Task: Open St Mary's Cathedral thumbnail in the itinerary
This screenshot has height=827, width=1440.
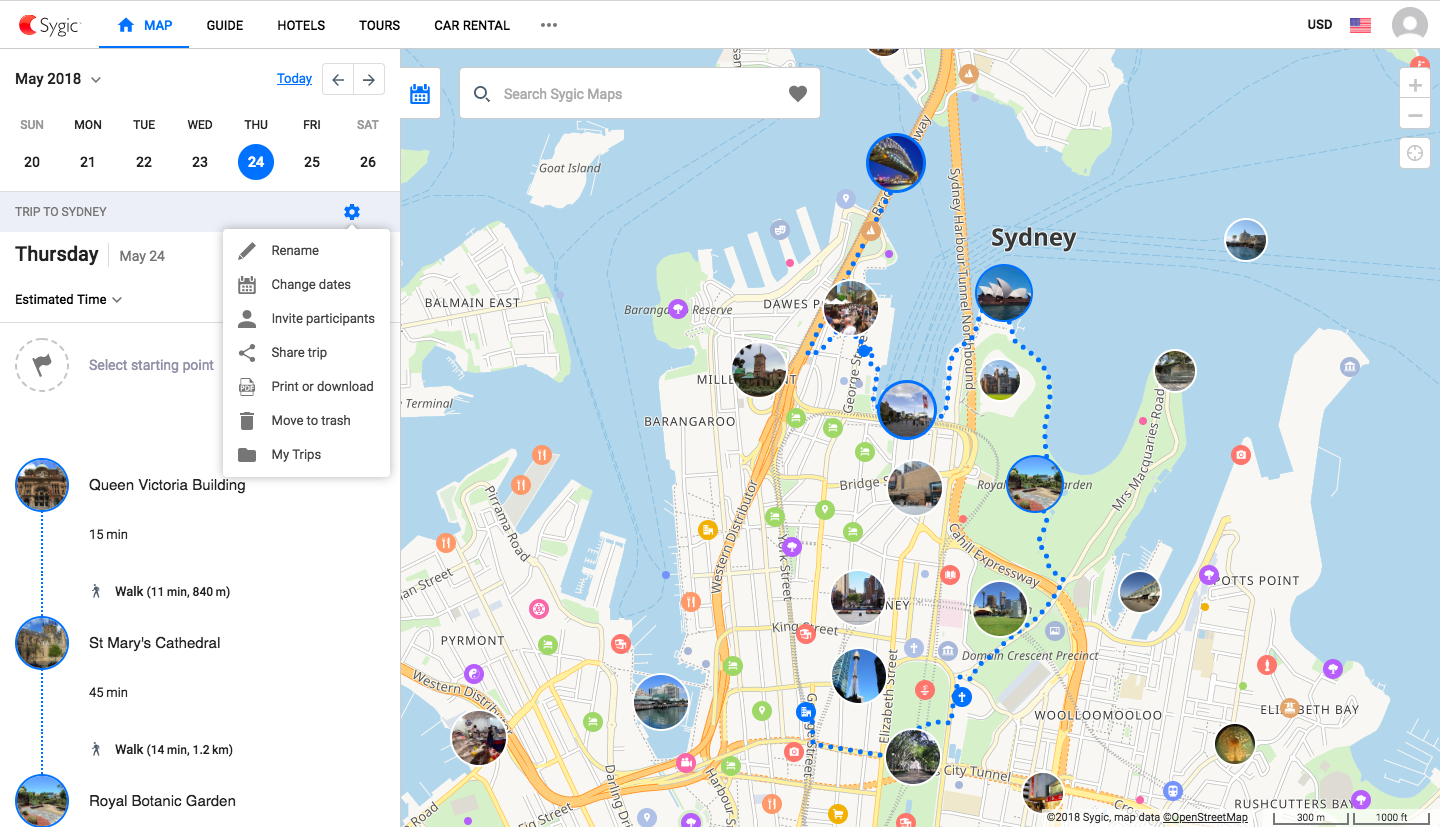Action: 42,643
